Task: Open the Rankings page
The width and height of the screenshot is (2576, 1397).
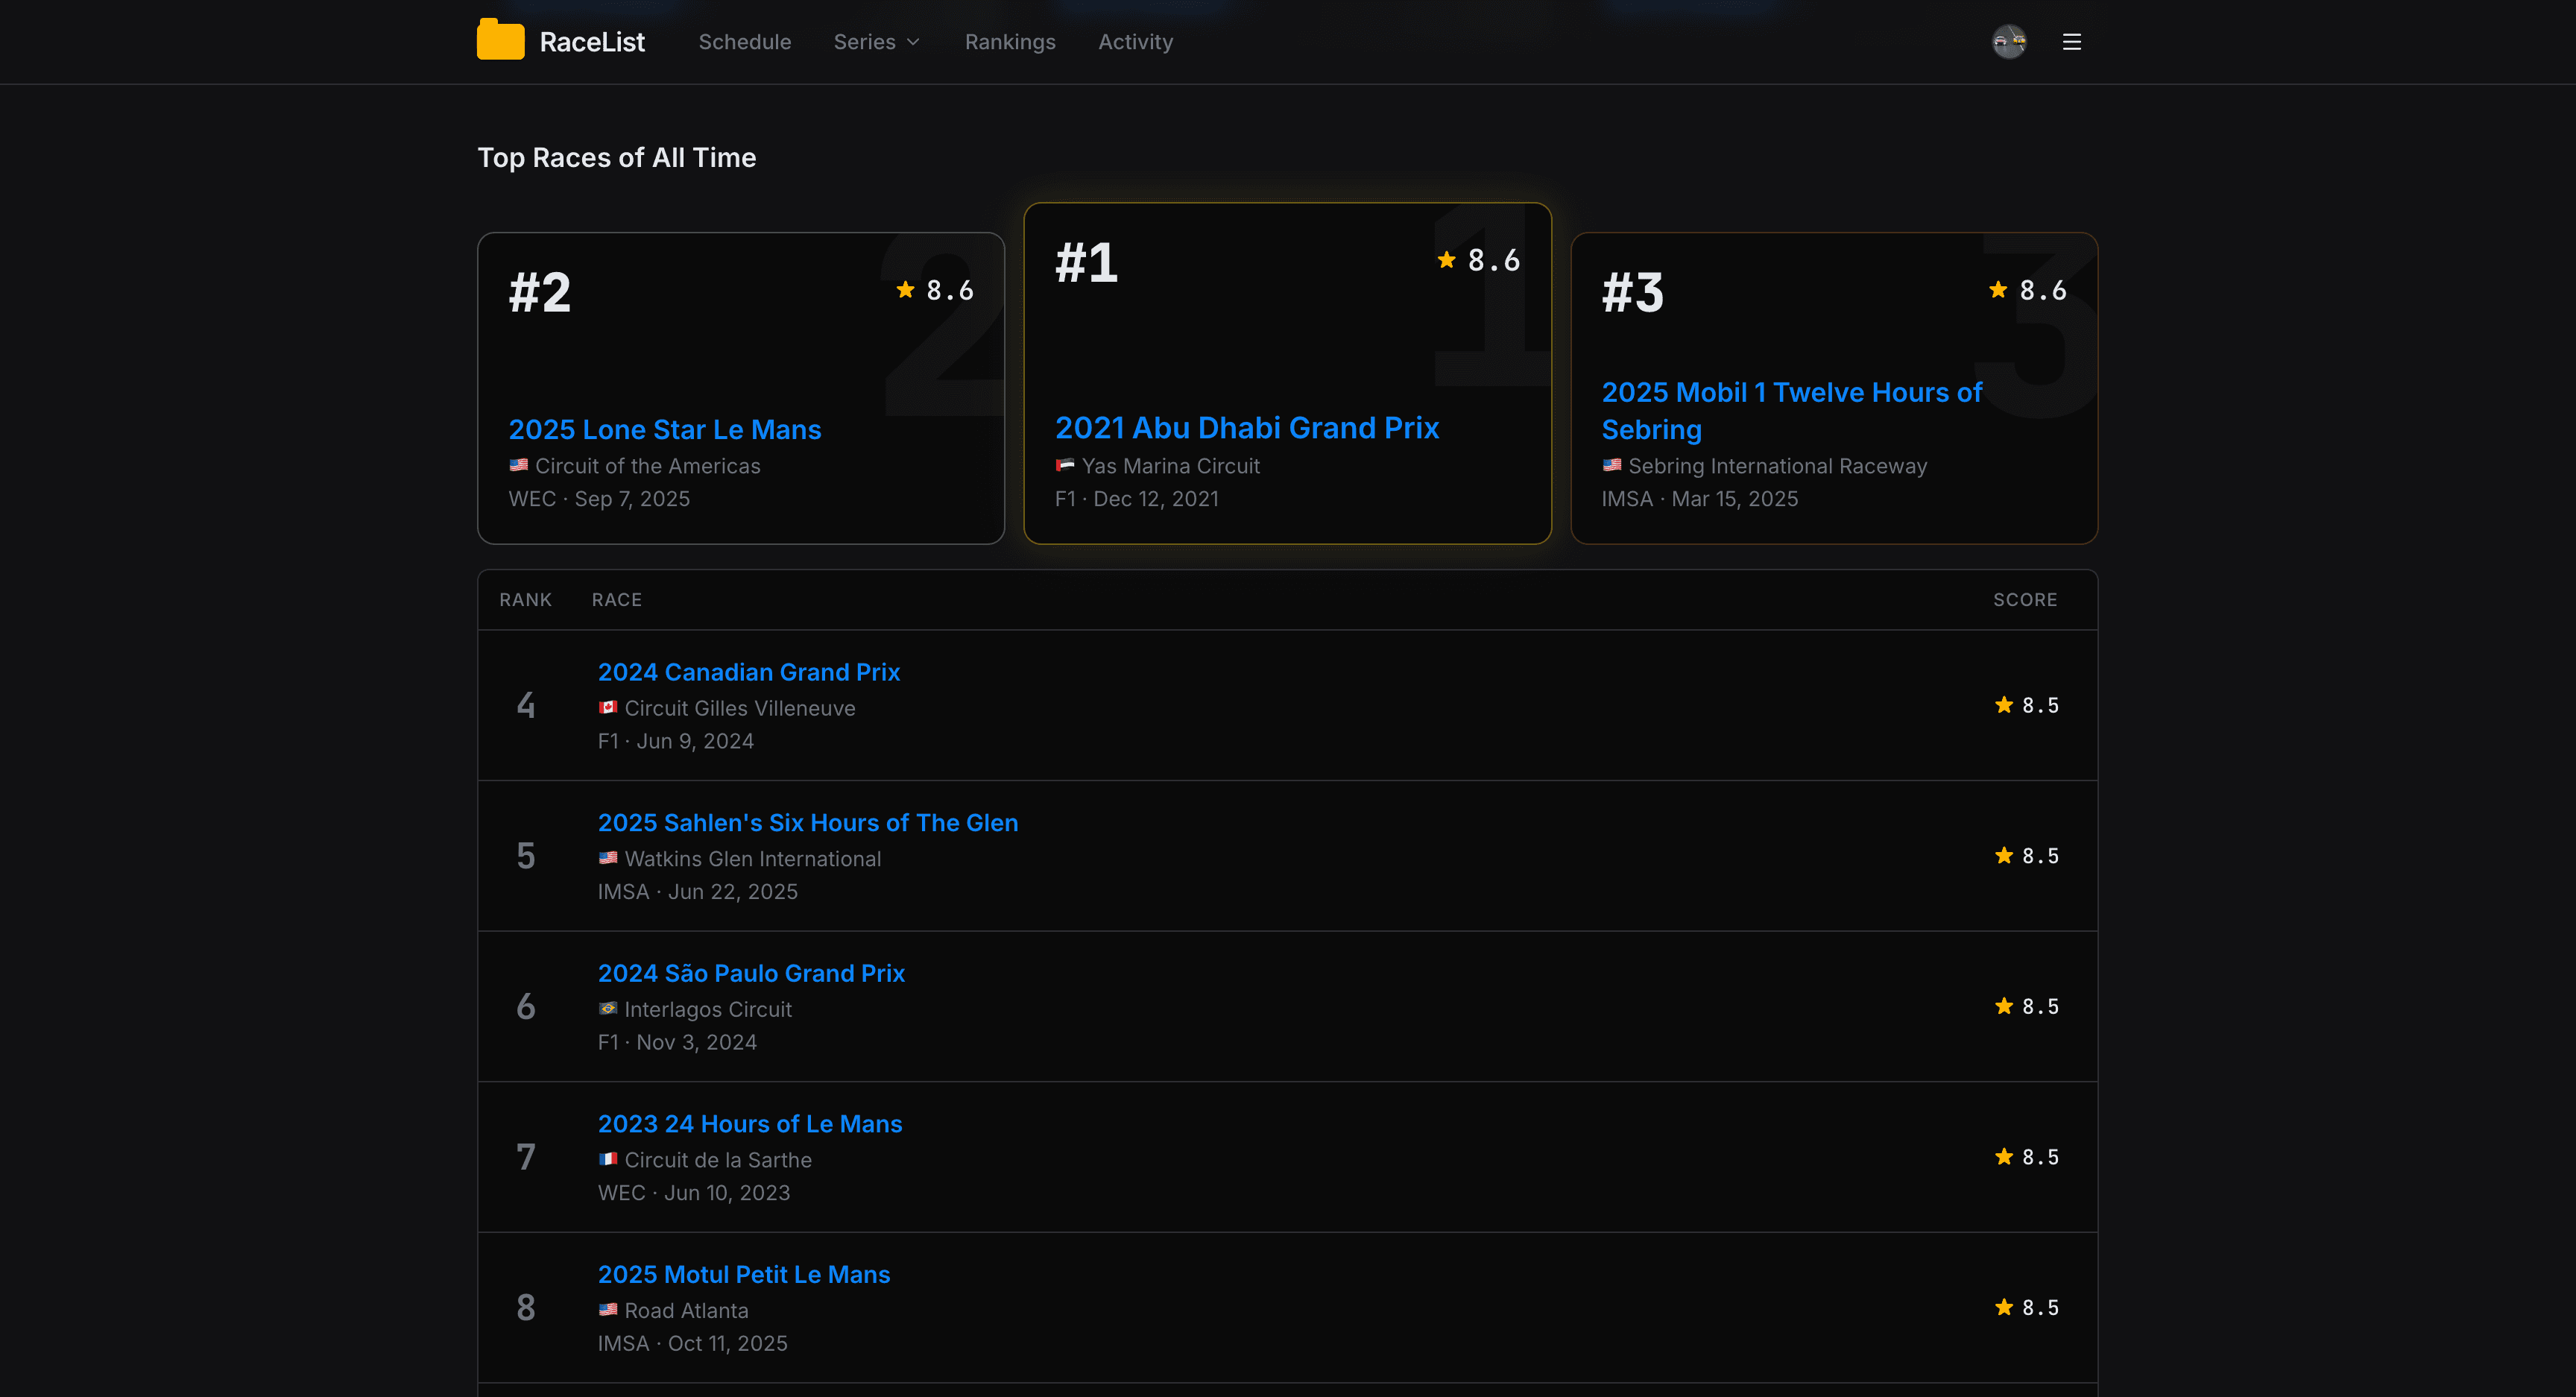Action: pos(1010,41)
